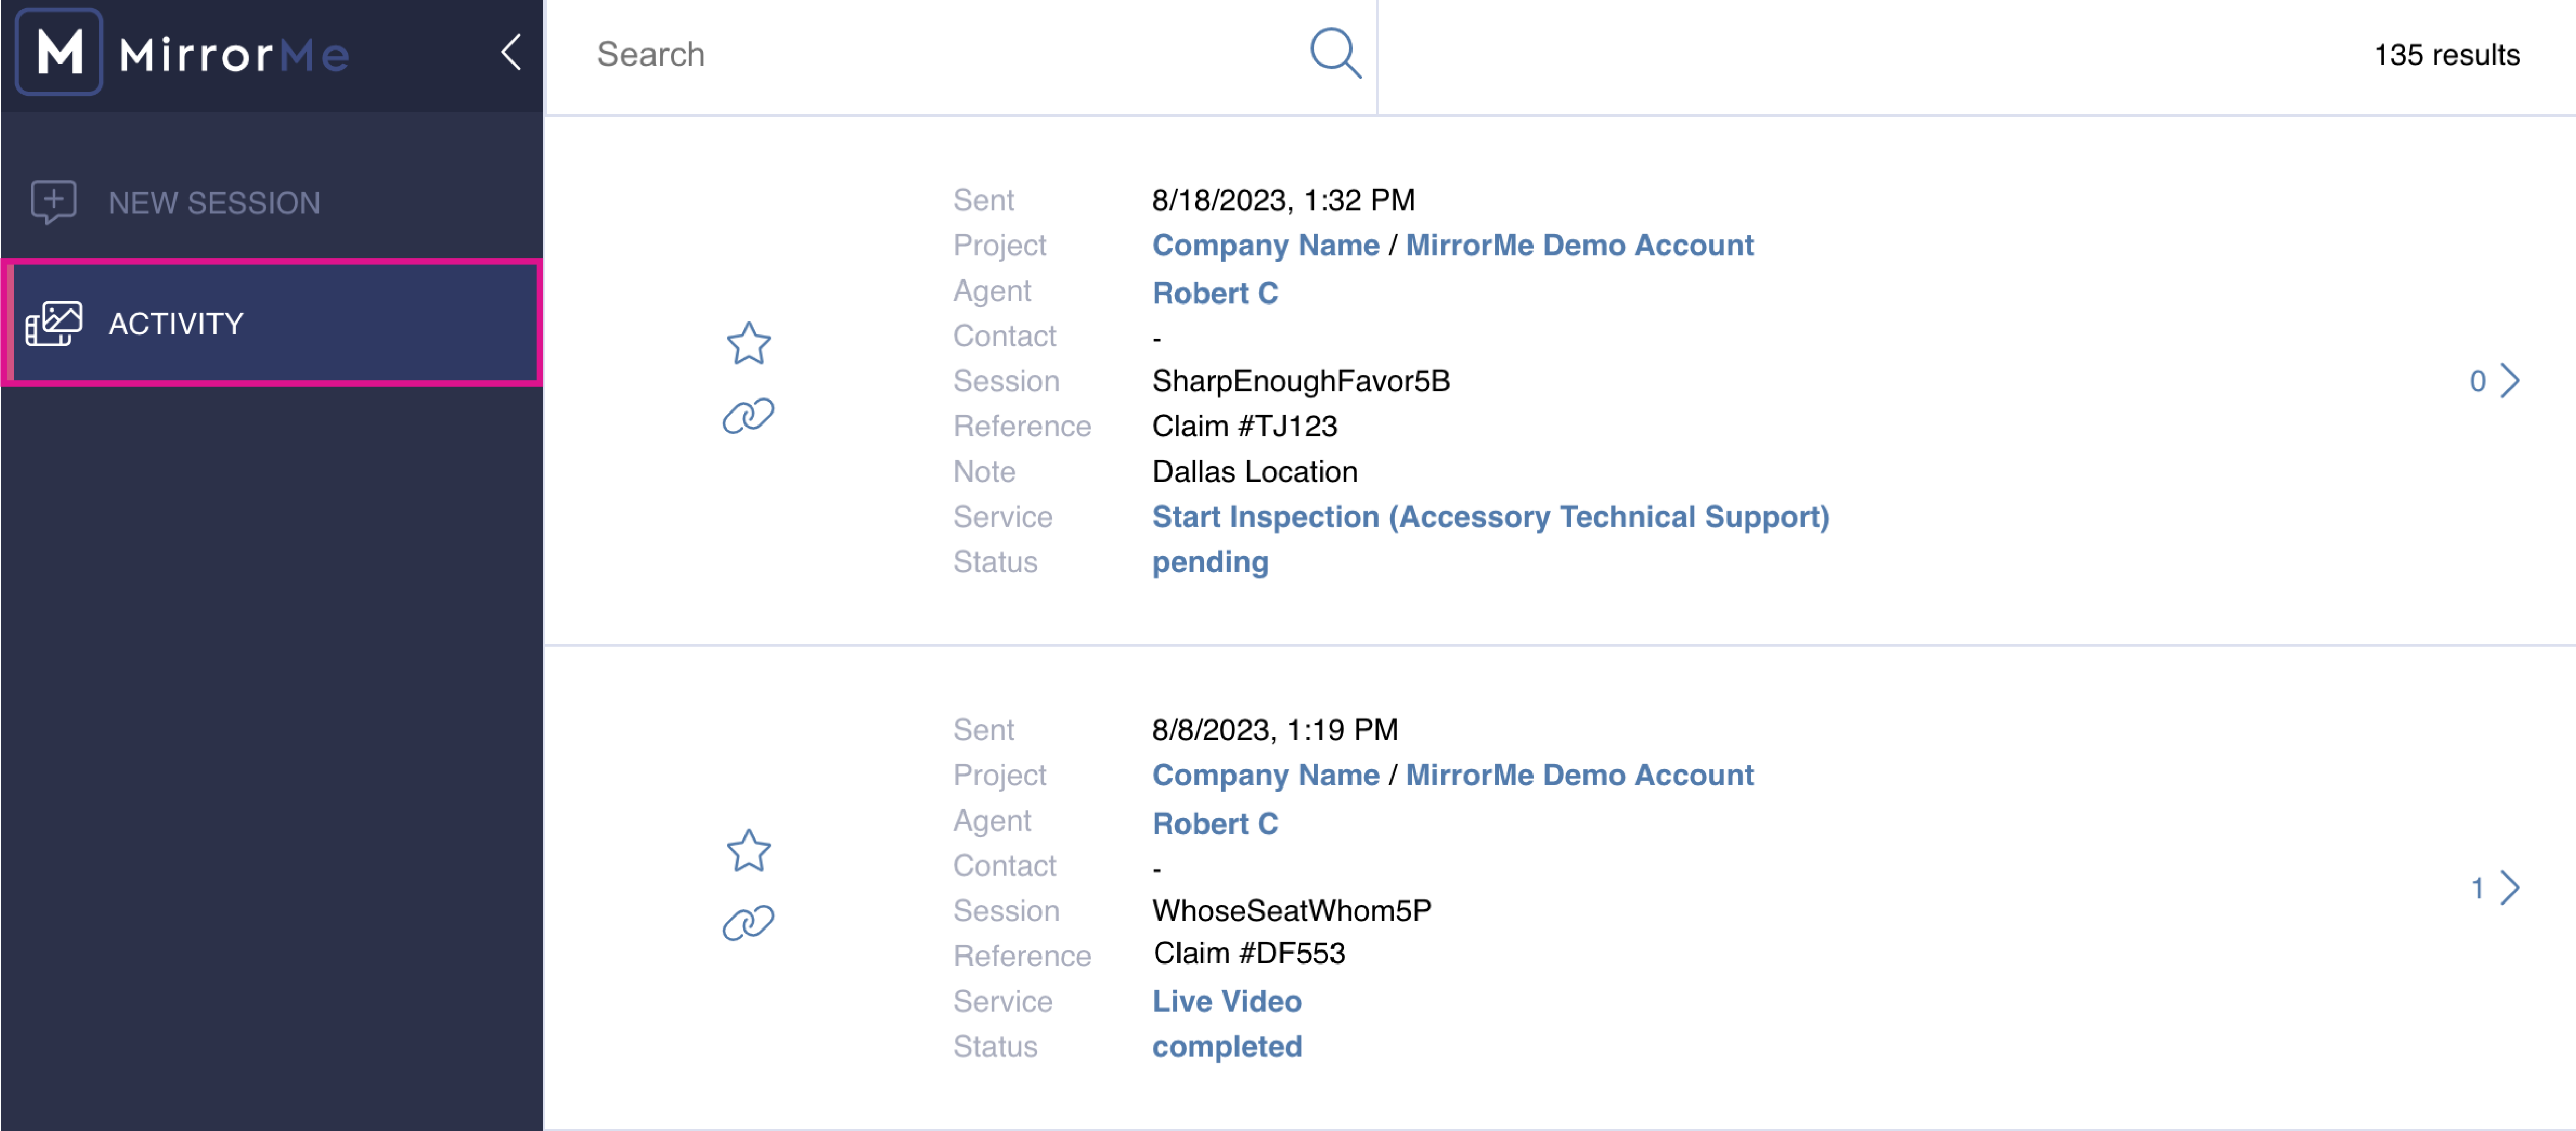
Task: Select session name SharpEnoughFavor5B
Action: point(1300,382)
